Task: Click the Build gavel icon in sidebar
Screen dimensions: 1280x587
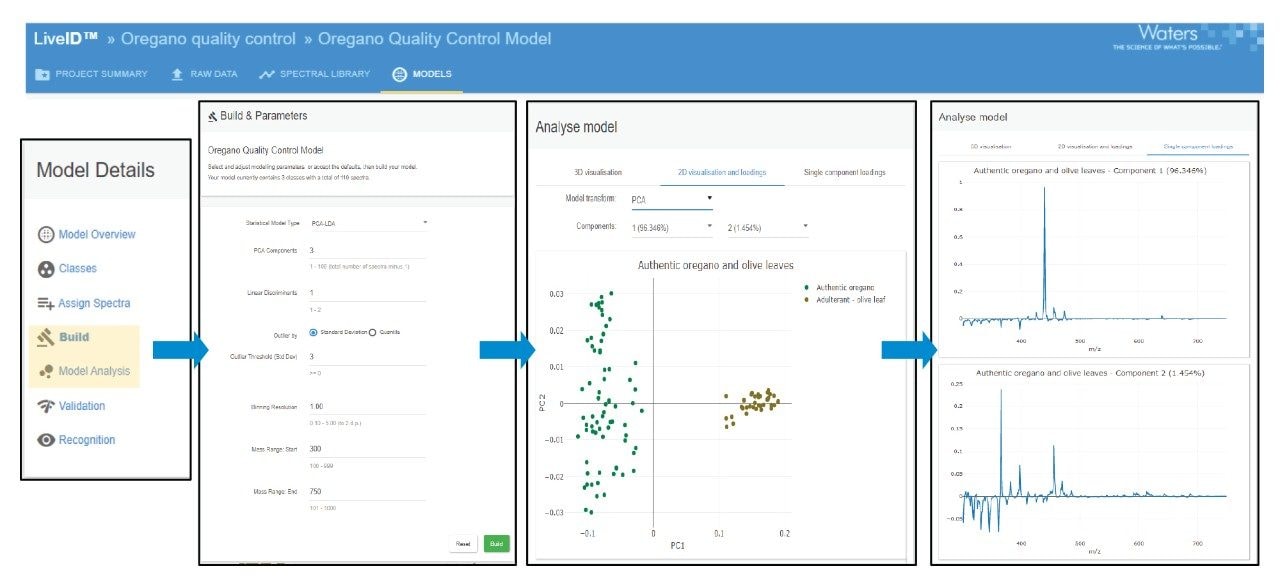Action: 46,337
